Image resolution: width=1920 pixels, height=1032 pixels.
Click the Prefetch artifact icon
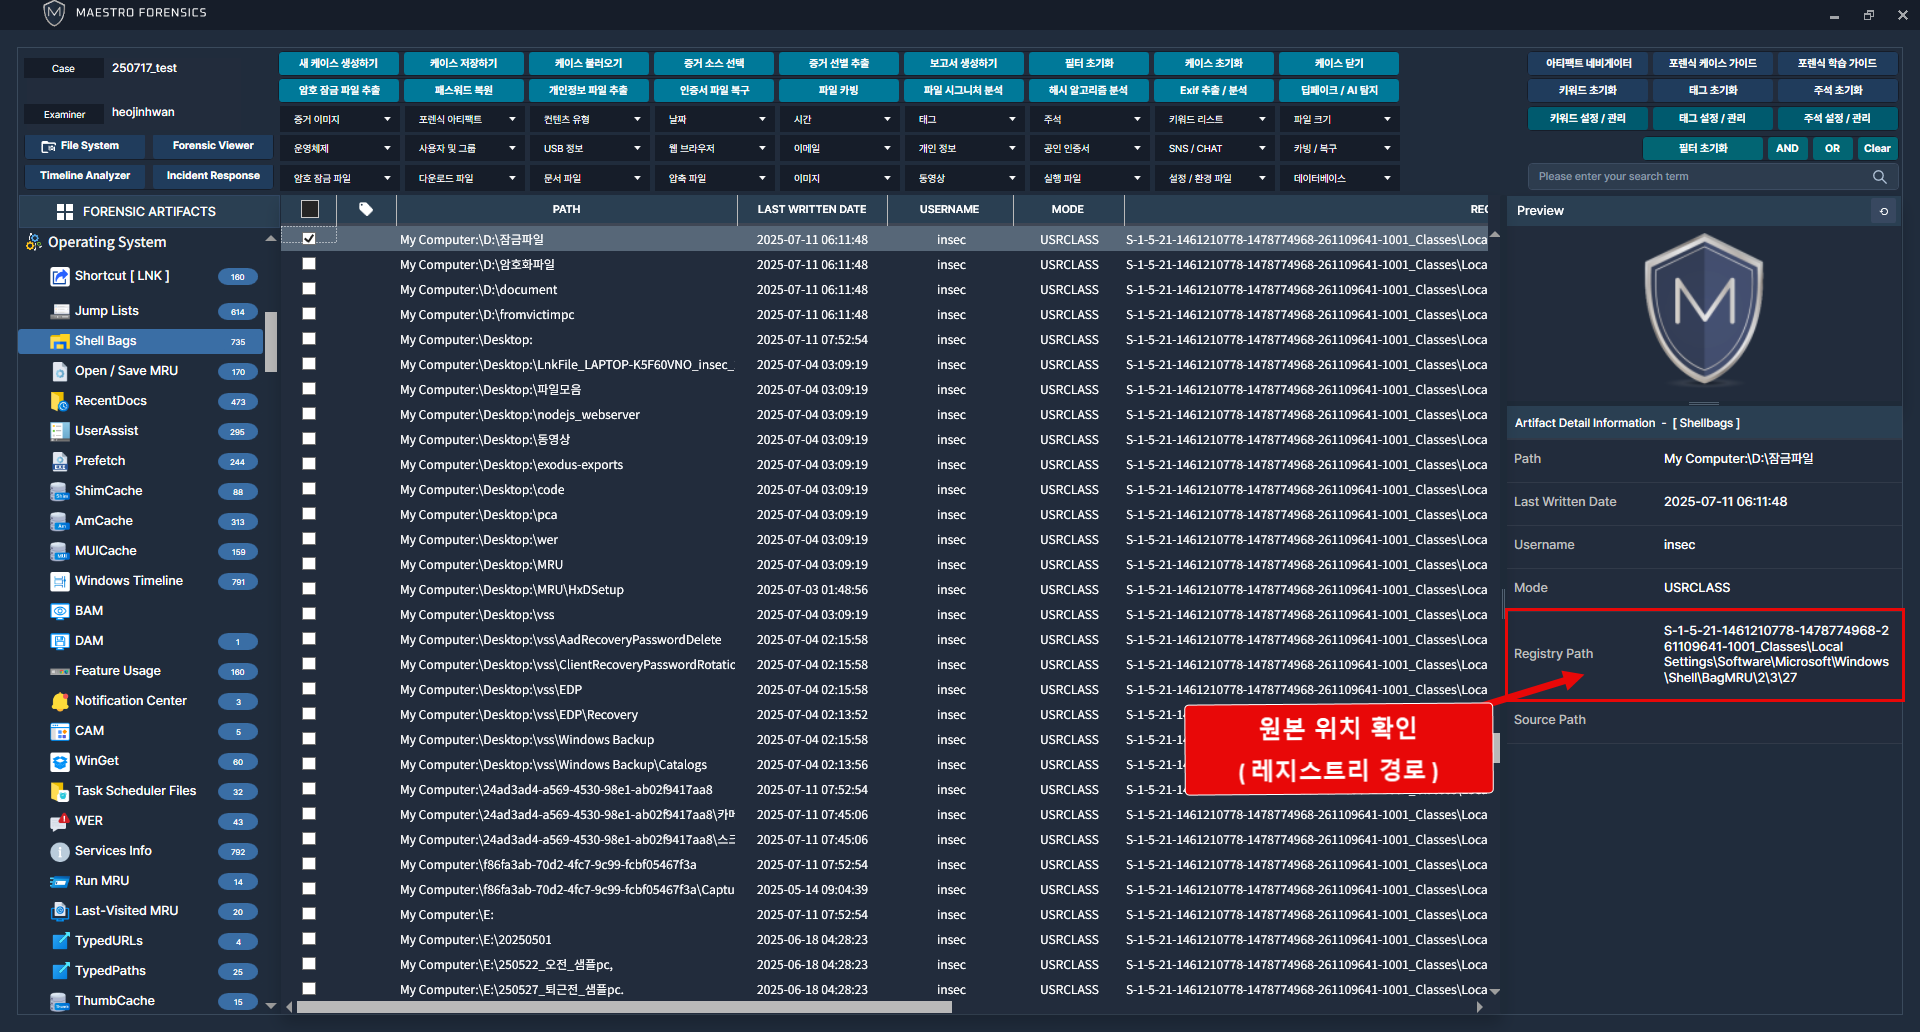pyautogui.click(x=59, y=461)
